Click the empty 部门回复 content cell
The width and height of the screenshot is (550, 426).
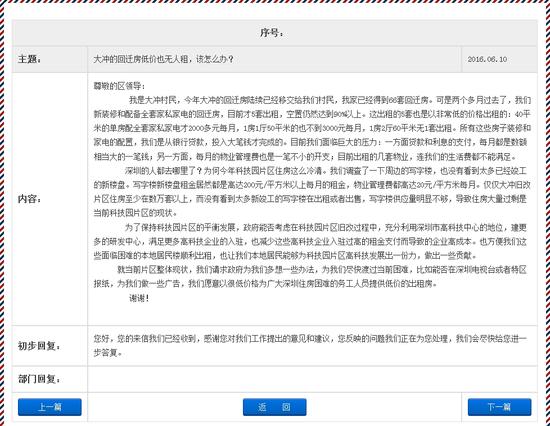[312, 379]
